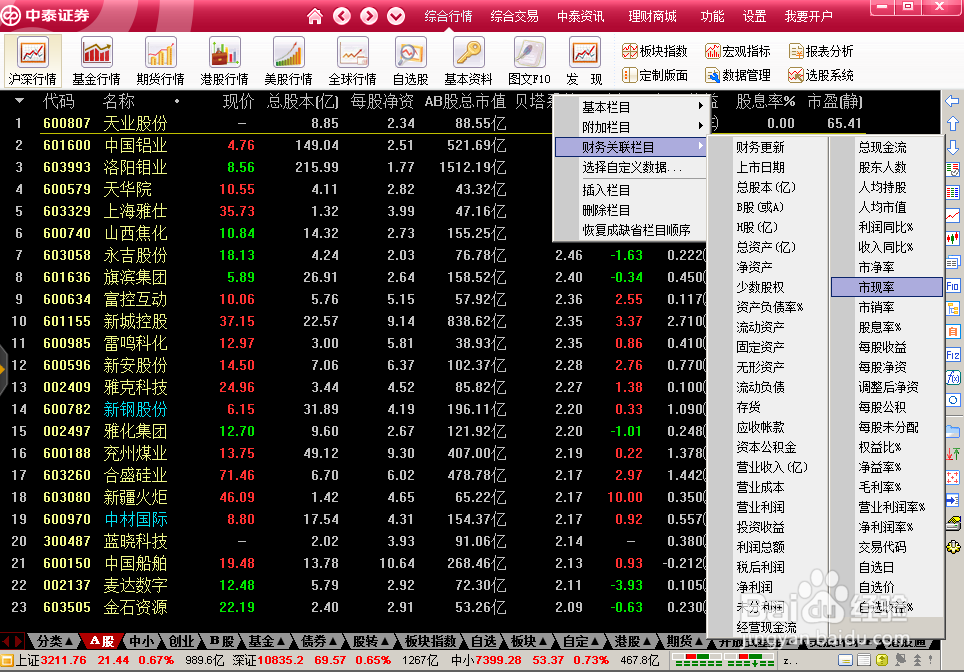This screenshot has height=672, width=964.
Task: Open the 基金行情 toolbar icon
Action: click(97, 61)
